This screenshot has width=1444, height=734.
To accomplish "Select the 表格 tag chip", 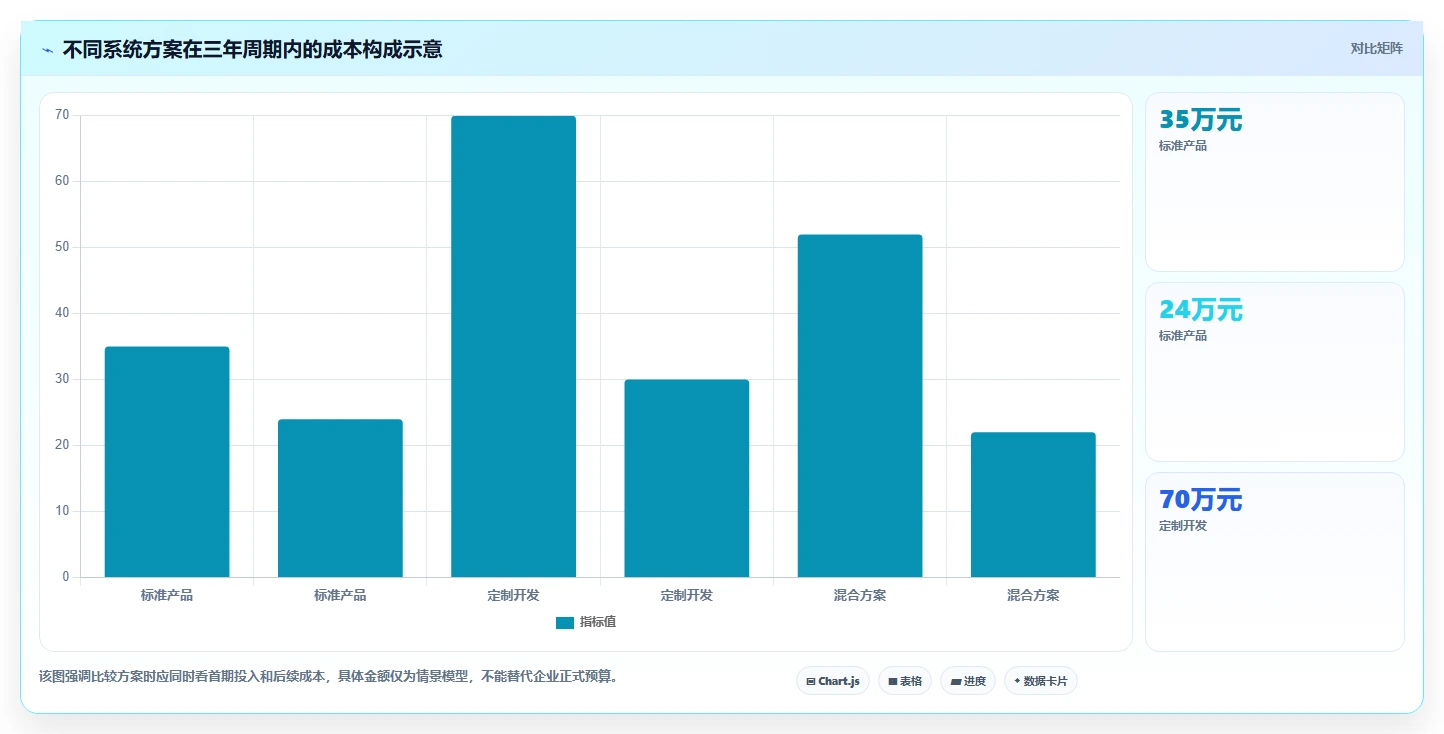I will coord(905,681).
